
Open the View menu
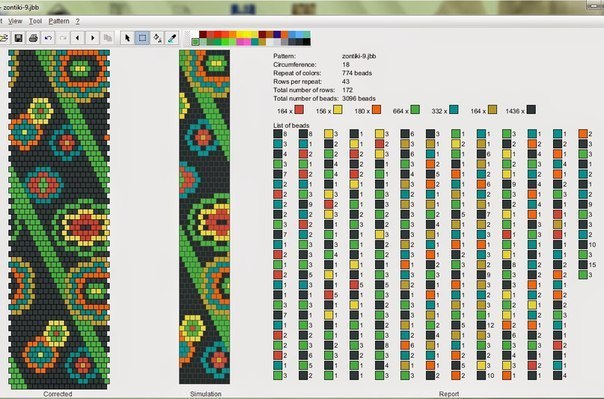pyautogui.click(x=15, y=21)
